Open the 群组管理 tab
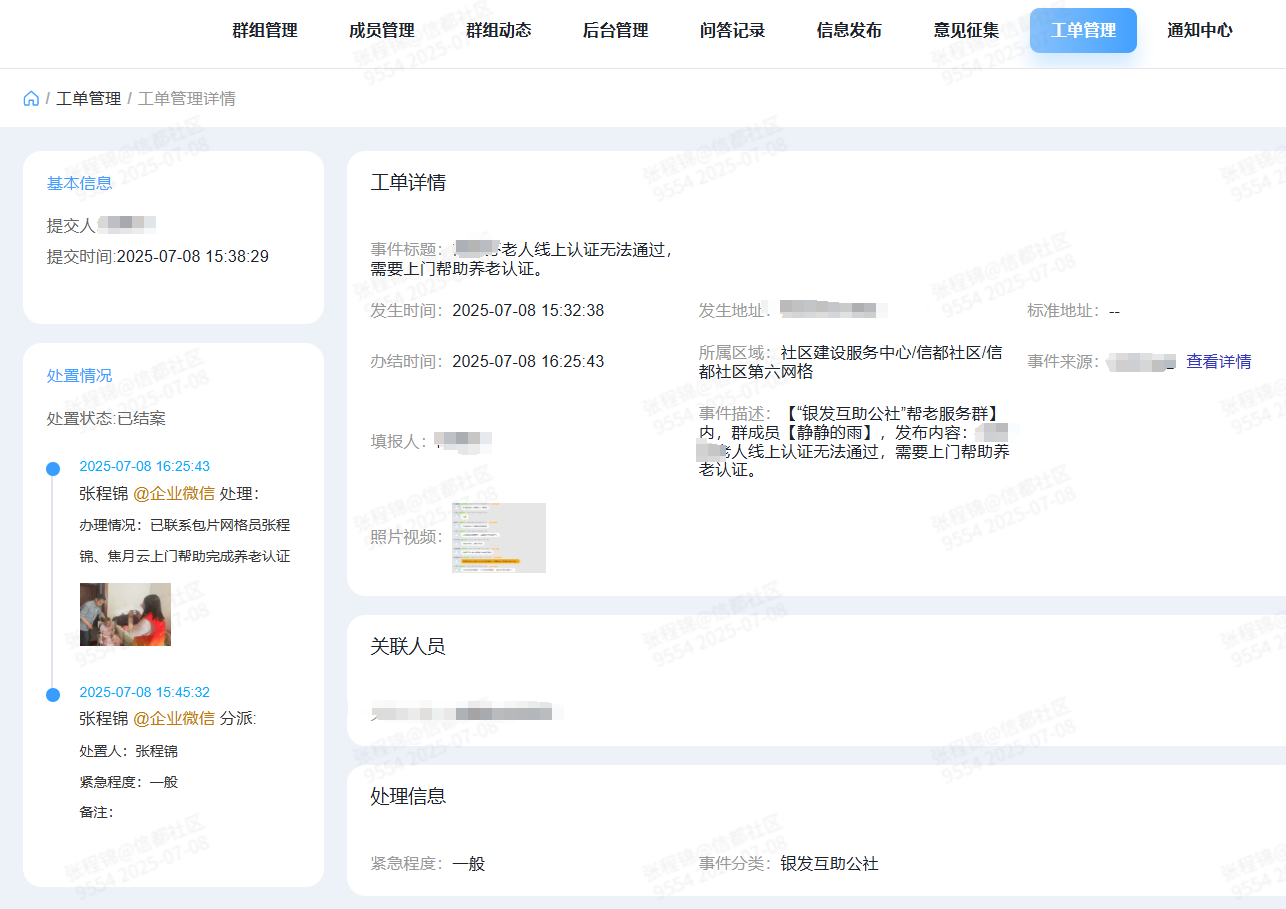Image resolution: width=1286 pixels, height=909 pixels. click(265, 30)
